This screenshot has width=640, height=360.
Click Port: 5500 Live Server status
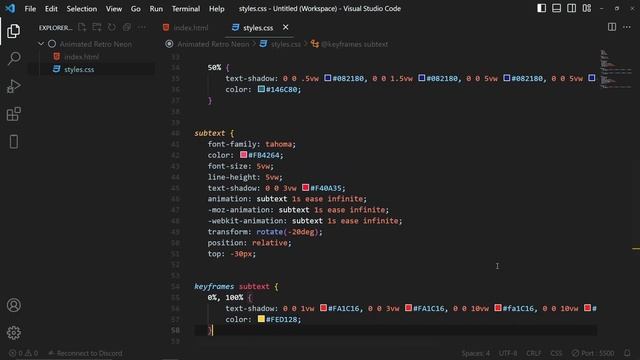click(x=593, y=353)
